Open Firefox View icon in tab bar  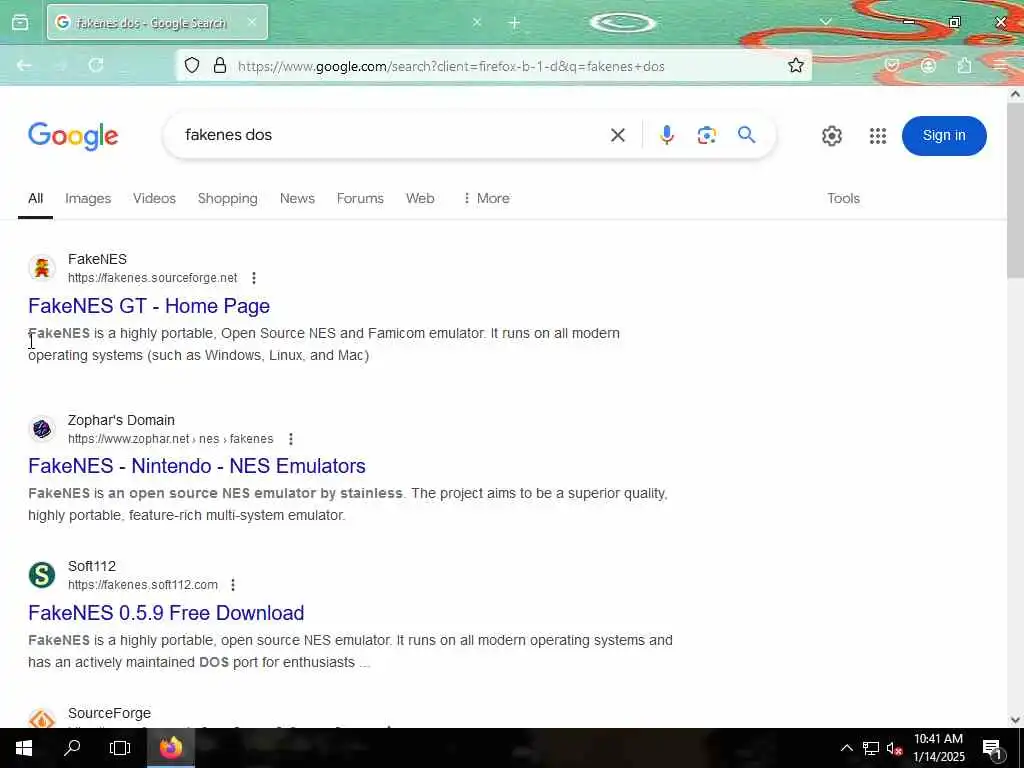[x=20, y=23]
